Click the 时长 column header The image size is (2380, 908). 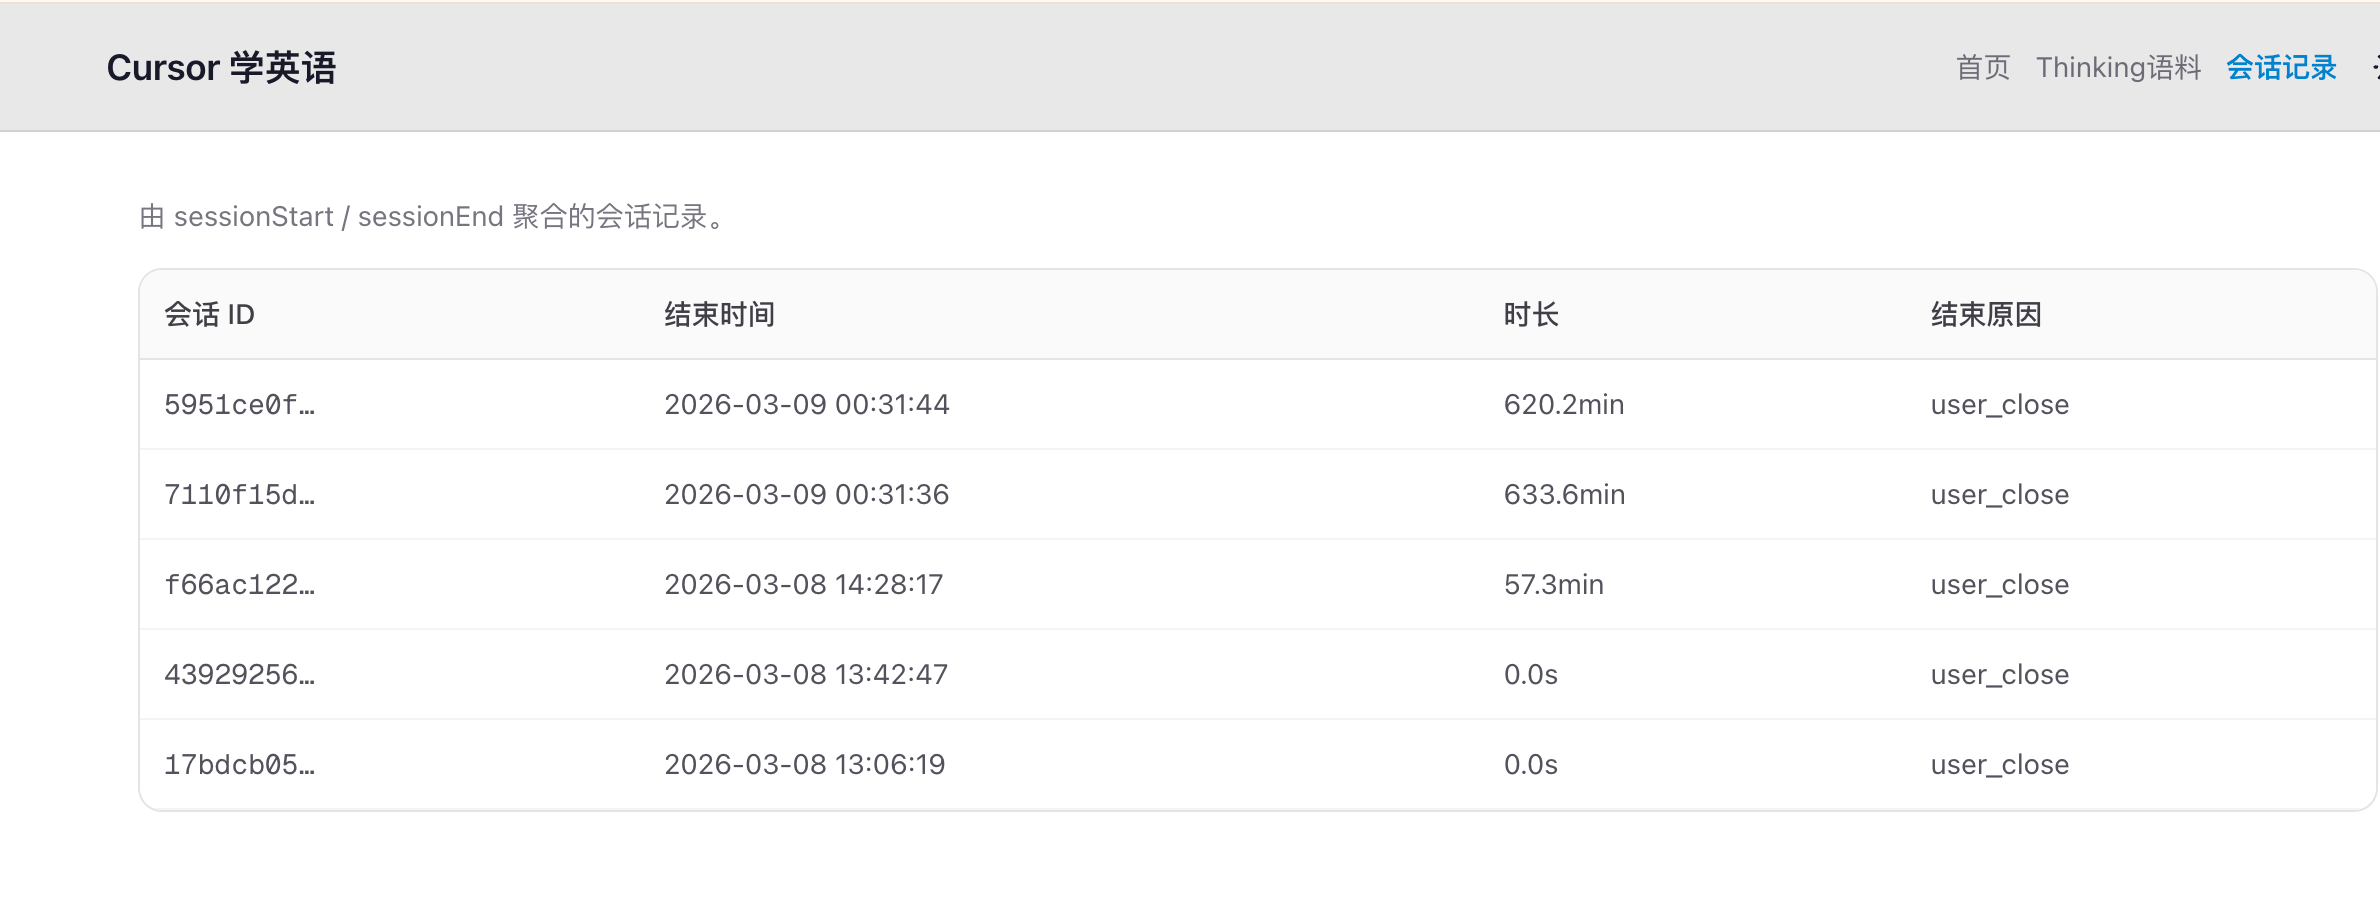coord(1531,315)
